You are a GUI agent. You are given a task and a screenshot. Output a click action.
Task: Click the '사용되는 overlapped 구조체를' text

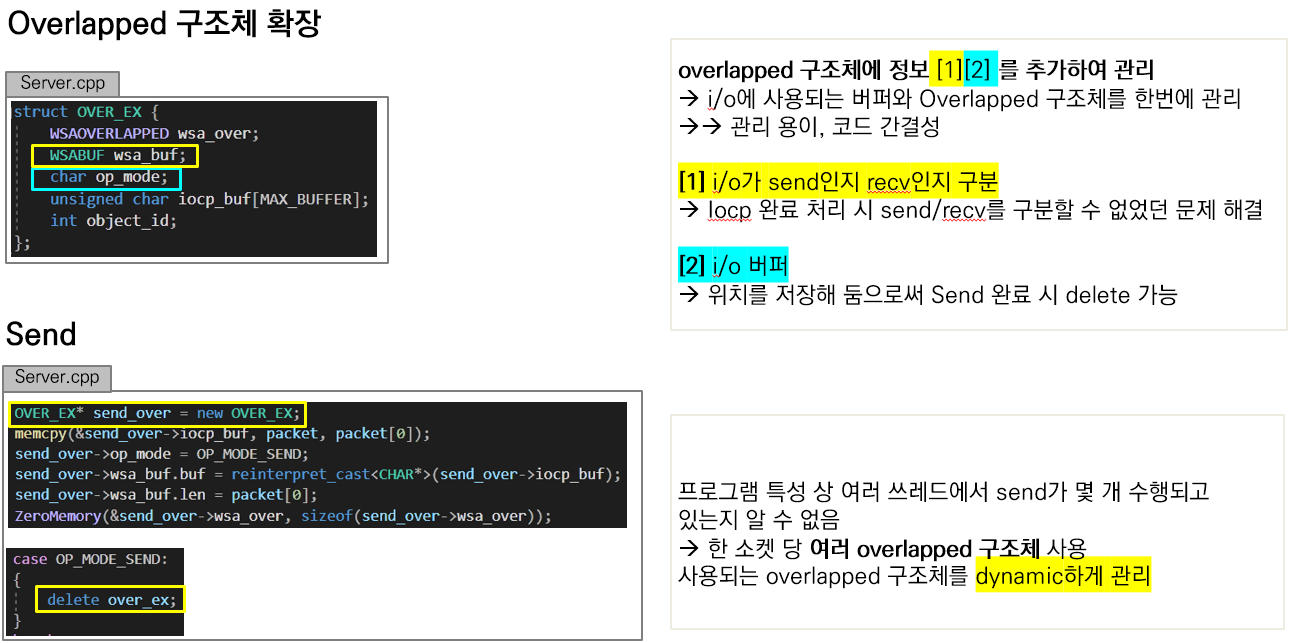point(824,577)
